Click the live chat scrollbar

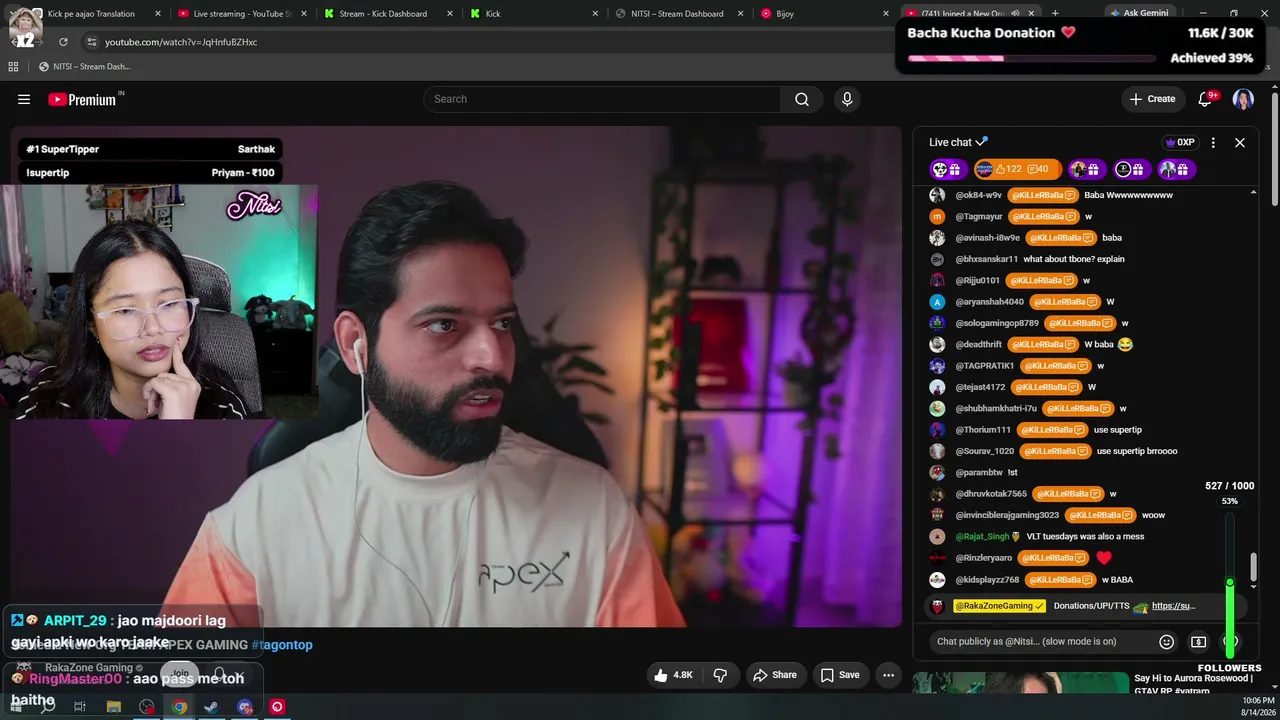(x=1253, y=568)
